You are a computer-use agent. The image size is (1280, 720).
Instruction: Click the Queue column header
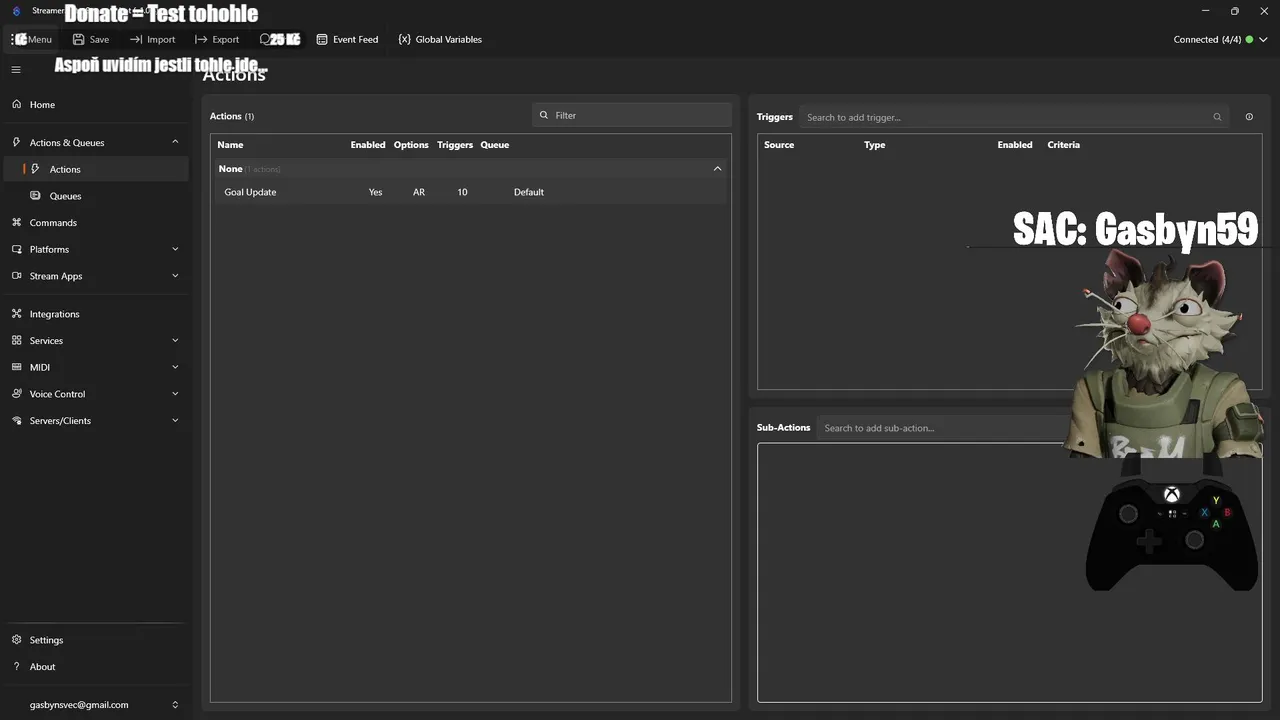coord(495,145)
